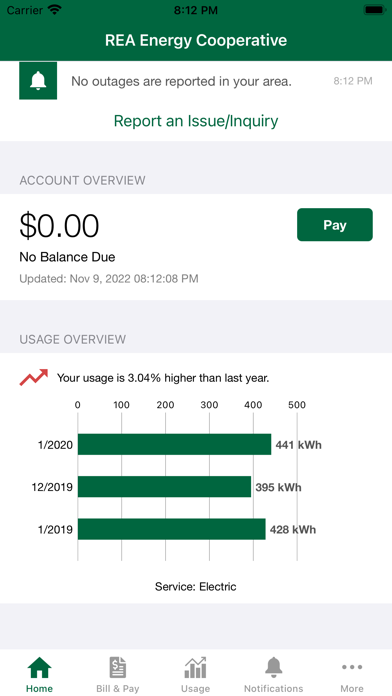Tap the $0.00 balance amount
Screen dimensions: 392x696
pyautogui.click(x=59, y=225)
